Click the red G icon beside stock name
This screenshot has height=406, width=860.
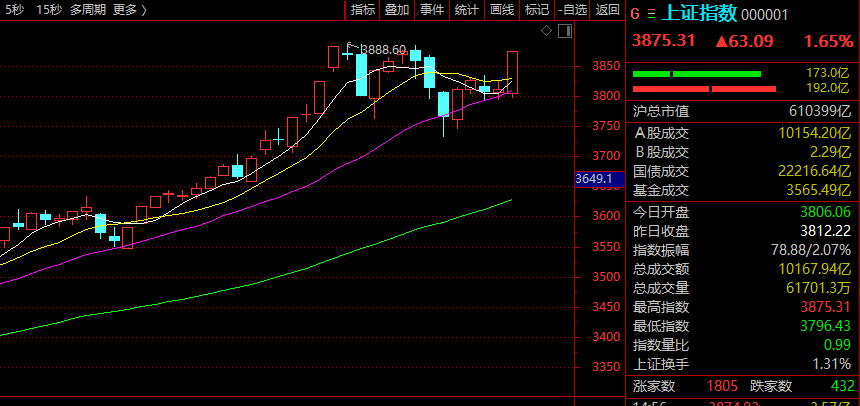point(635,14)
